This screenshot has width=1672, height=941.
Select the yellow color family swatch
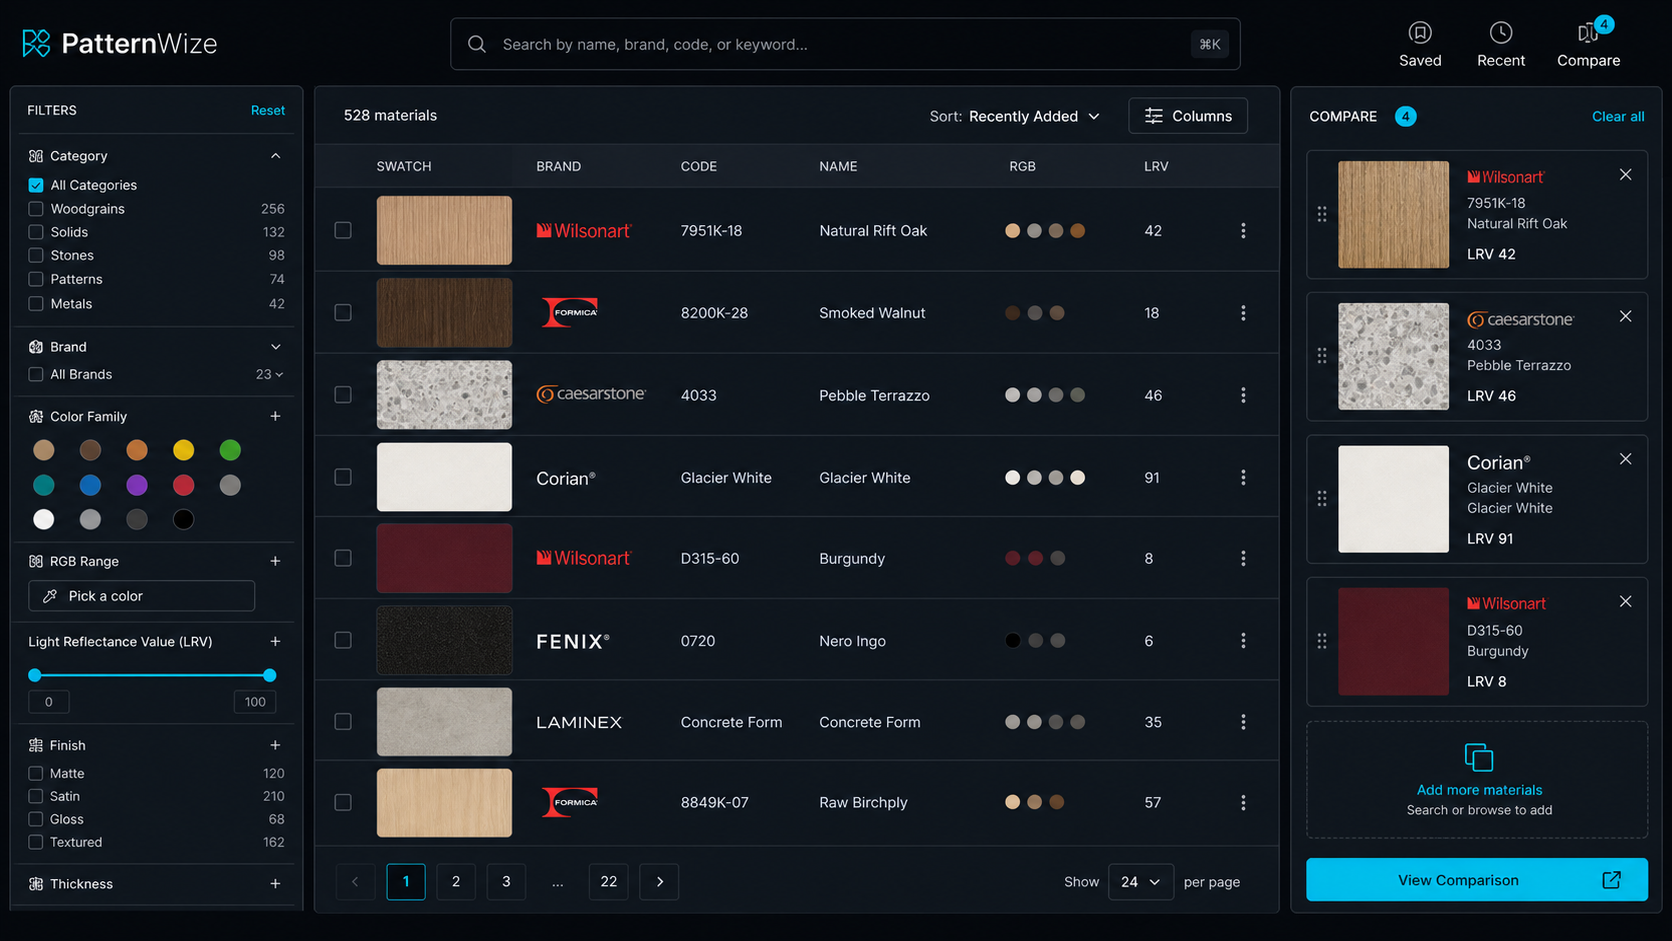click(x=183, y=450)
